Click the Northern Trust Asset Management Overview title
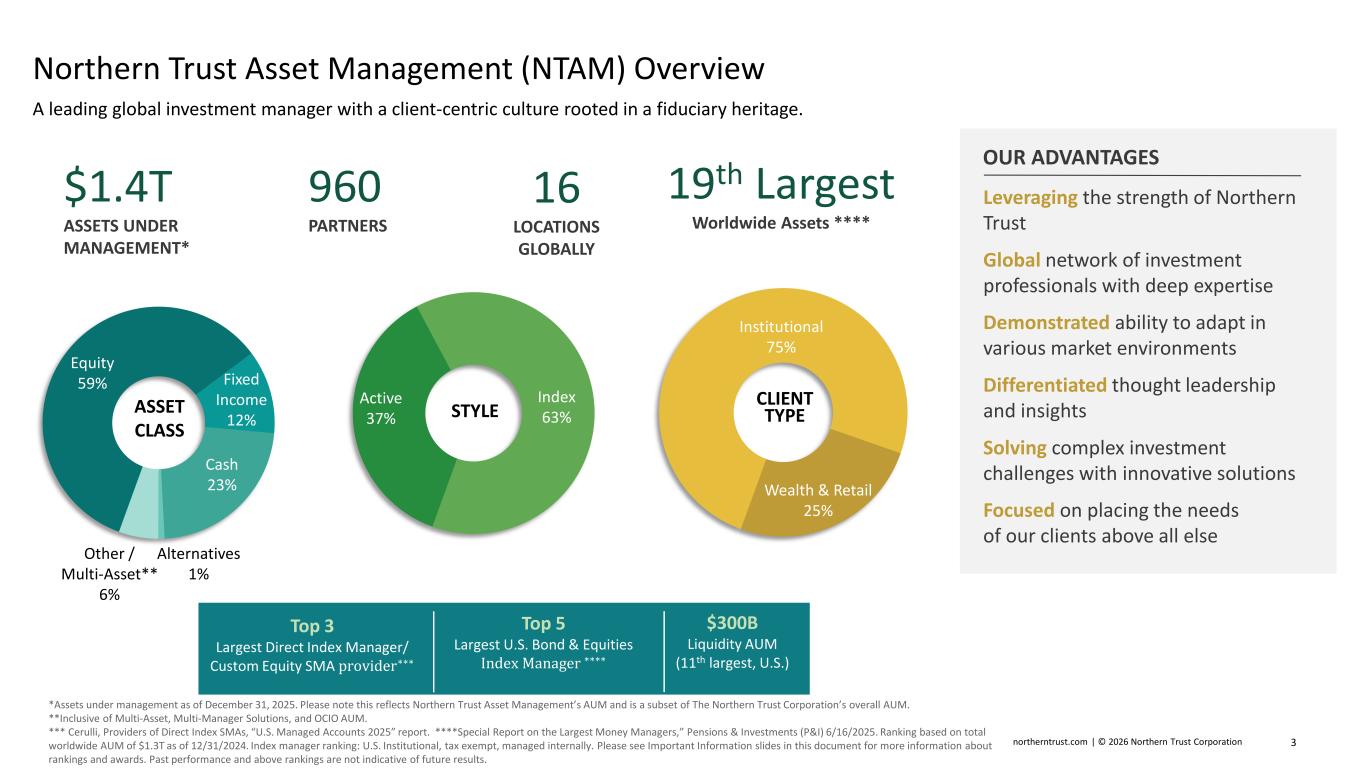The width and height of the screenshot is (1365, 768). pos(399,68)
